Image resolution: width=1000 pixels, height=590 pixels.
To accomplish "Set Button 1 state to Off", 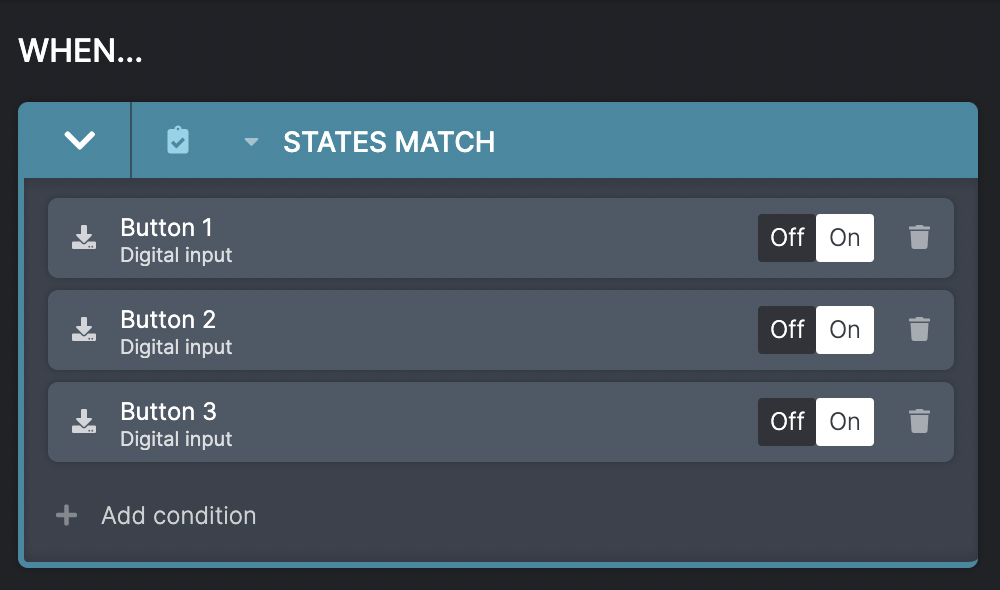I will click(x=787, y=238).
